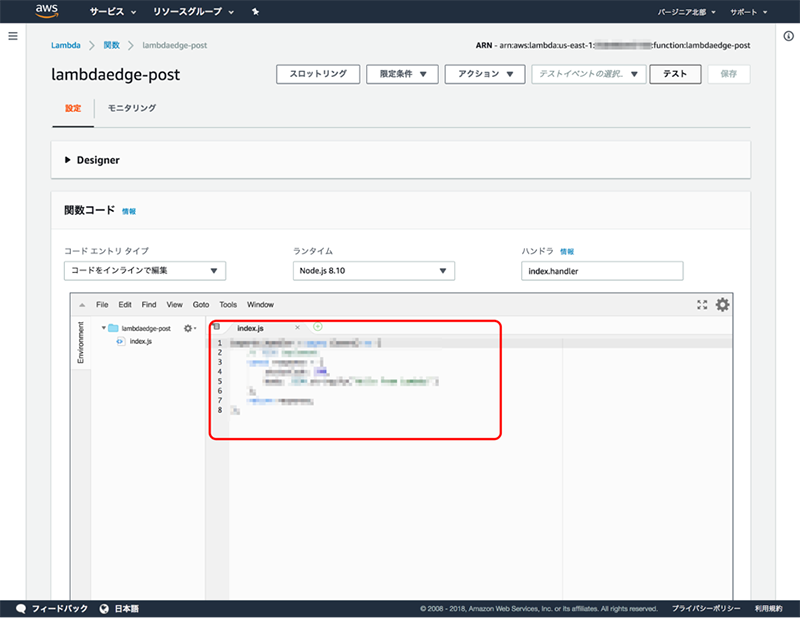Open Goto menu in editor
The height and width of the screenshot is (618, 800).
click(x=201, y=305)
